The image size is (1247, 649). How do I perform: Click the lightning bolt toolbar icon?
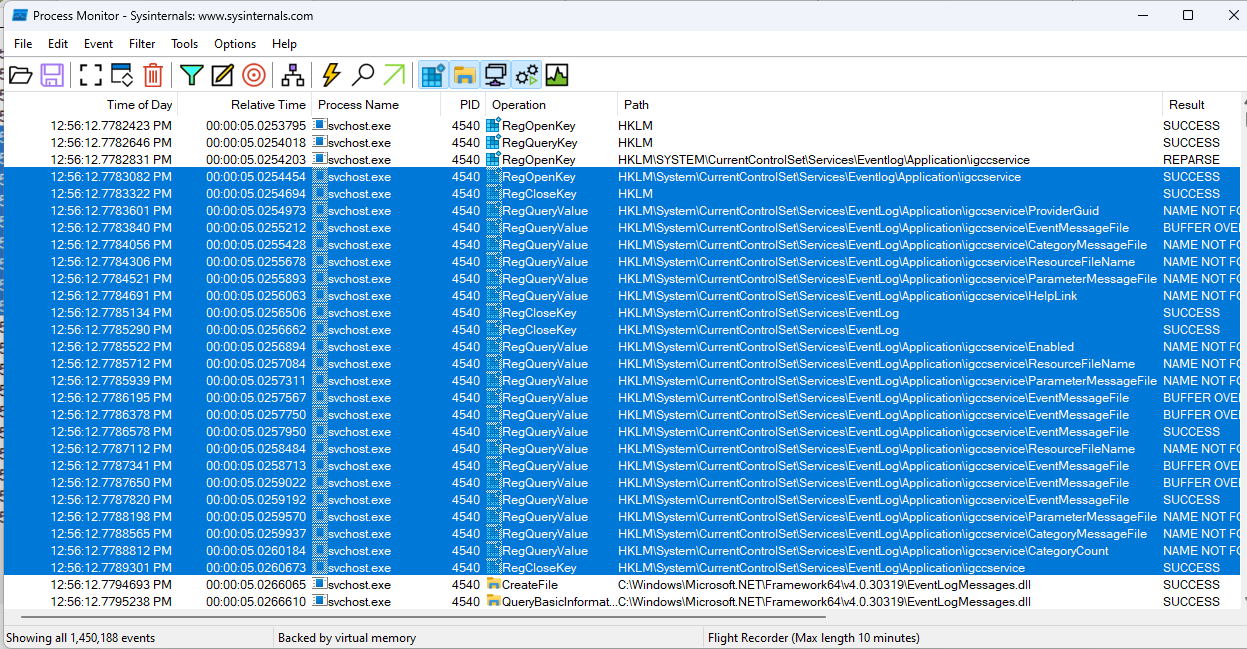(x=331, y=75)
